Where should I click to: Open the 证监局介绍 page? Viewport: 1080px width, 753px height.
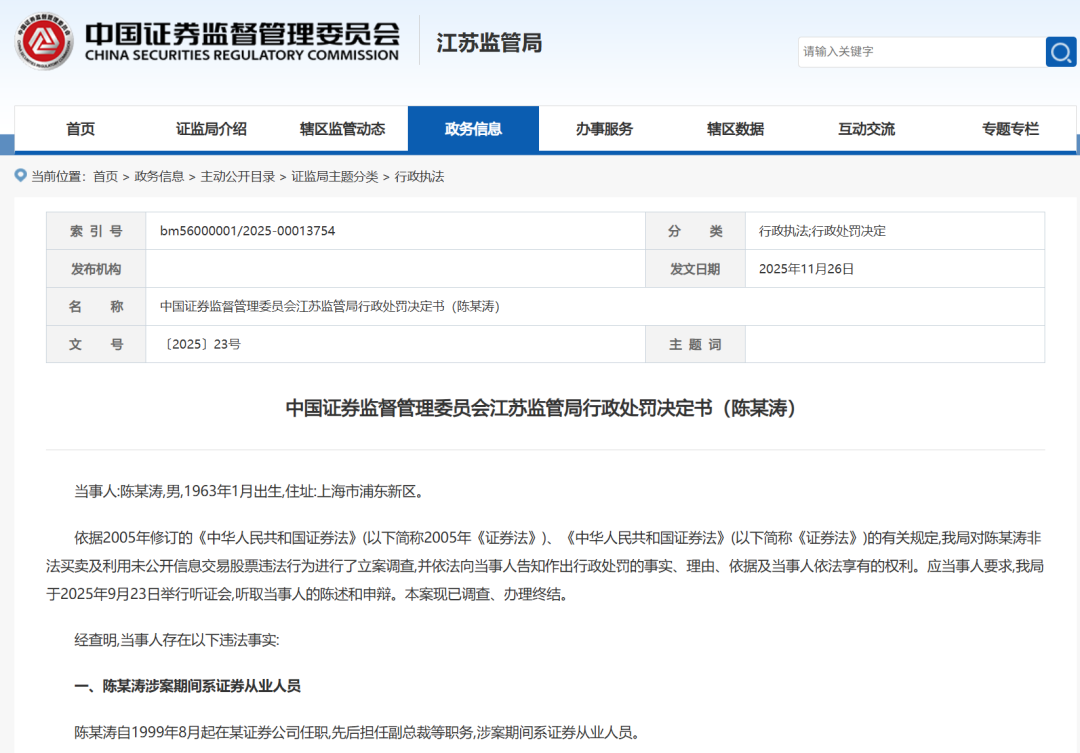pos(211,128)
